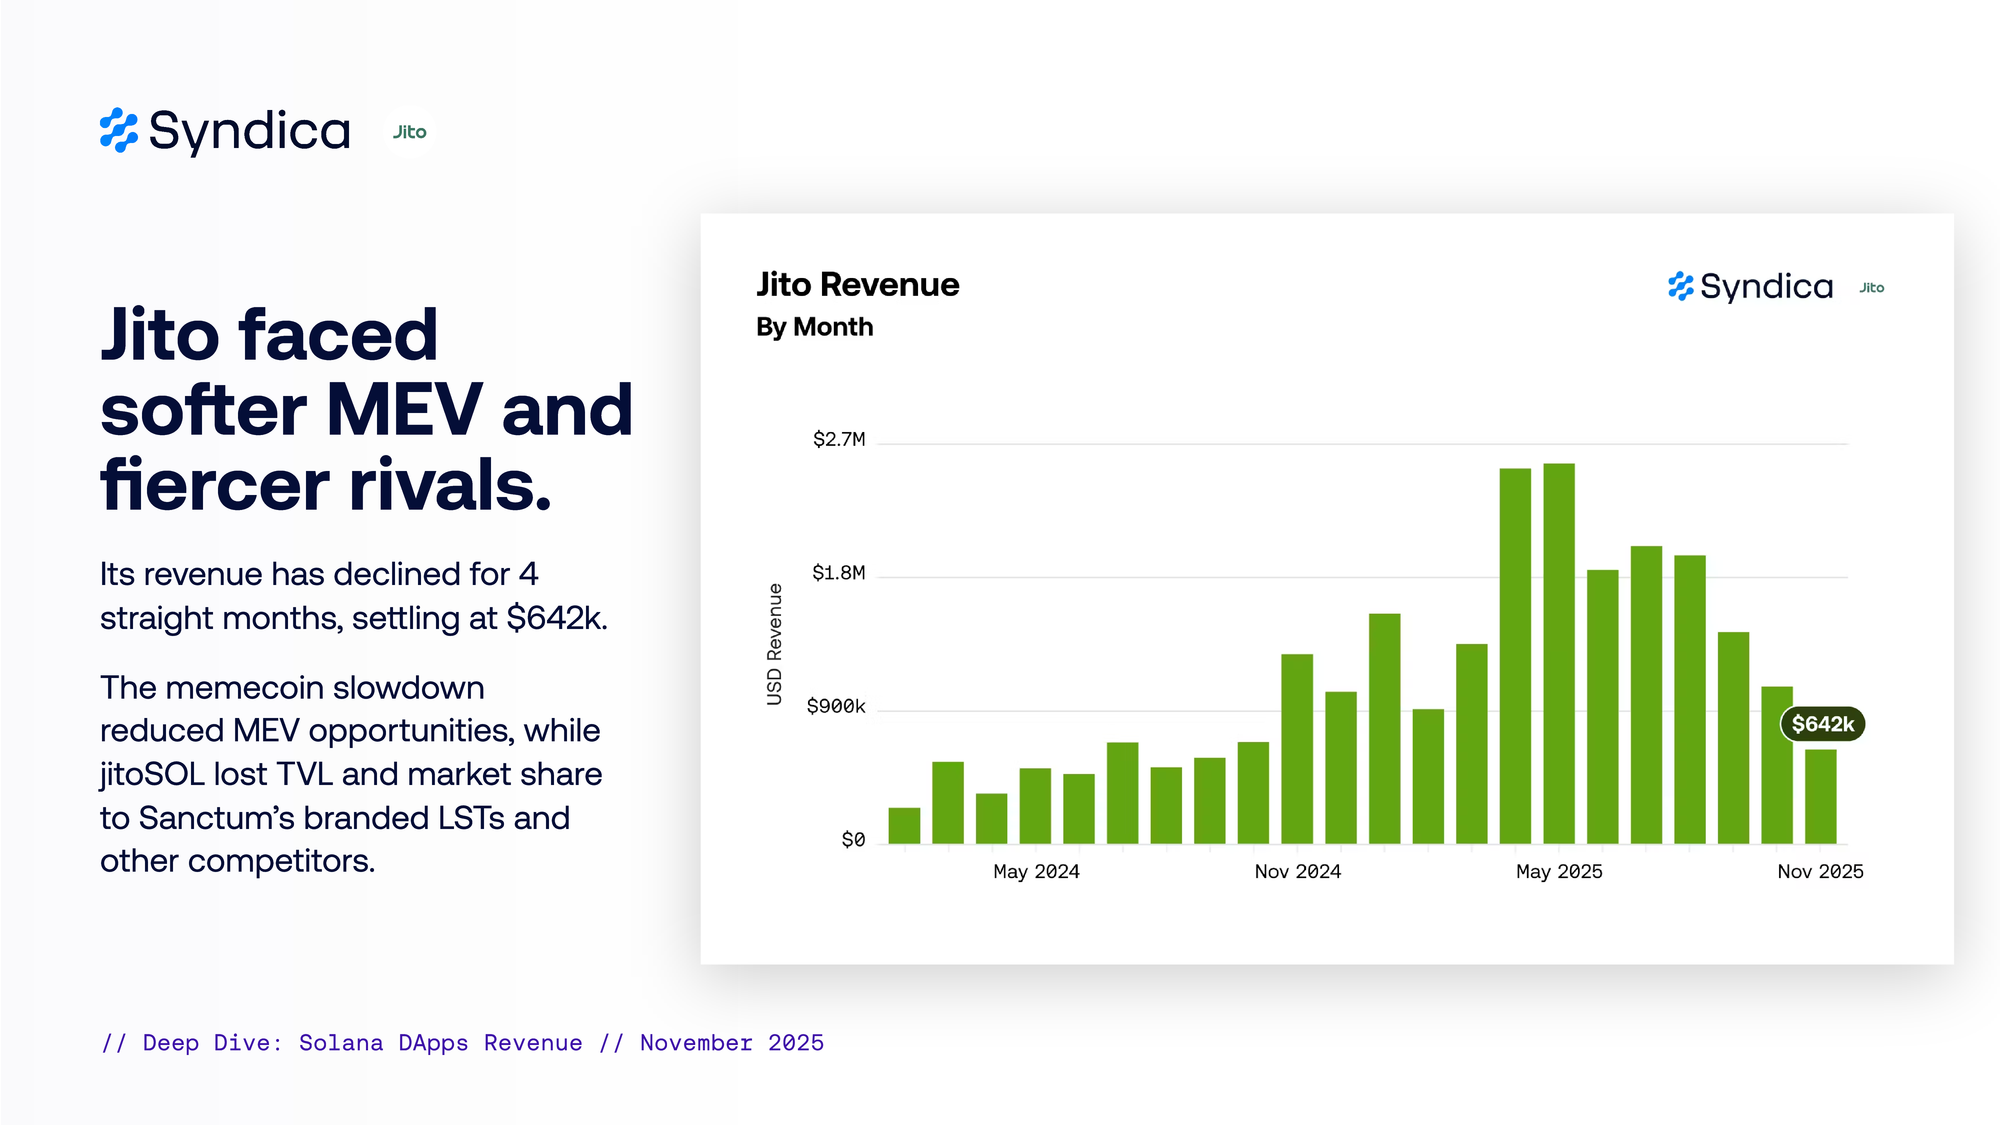Click the headline Jito faced softer MEV

click(366, 409)
